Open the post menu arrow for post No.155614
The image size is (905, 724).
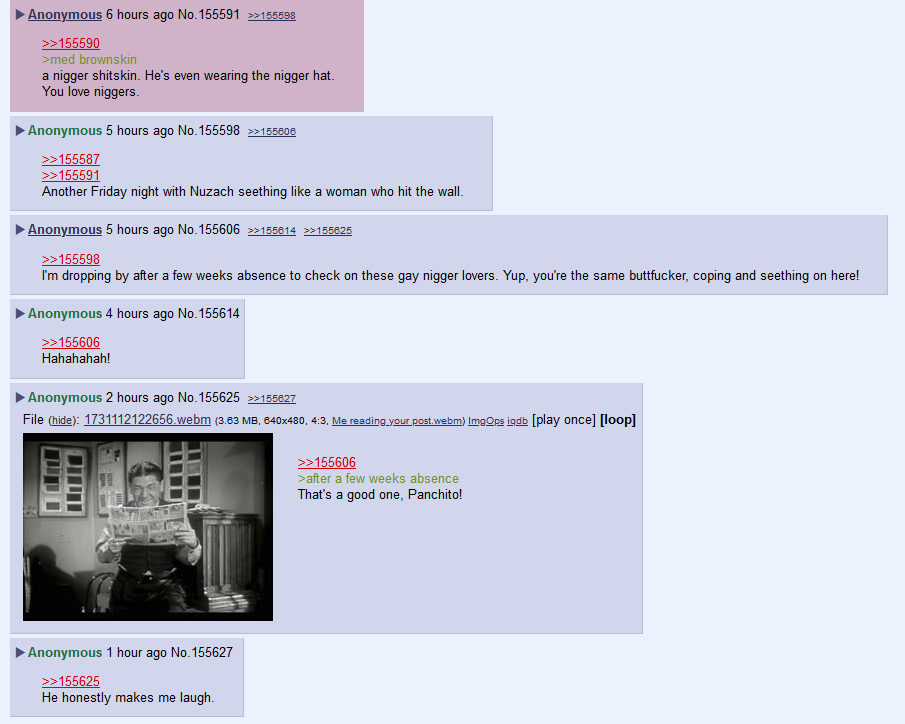click(x=20, y=314)
